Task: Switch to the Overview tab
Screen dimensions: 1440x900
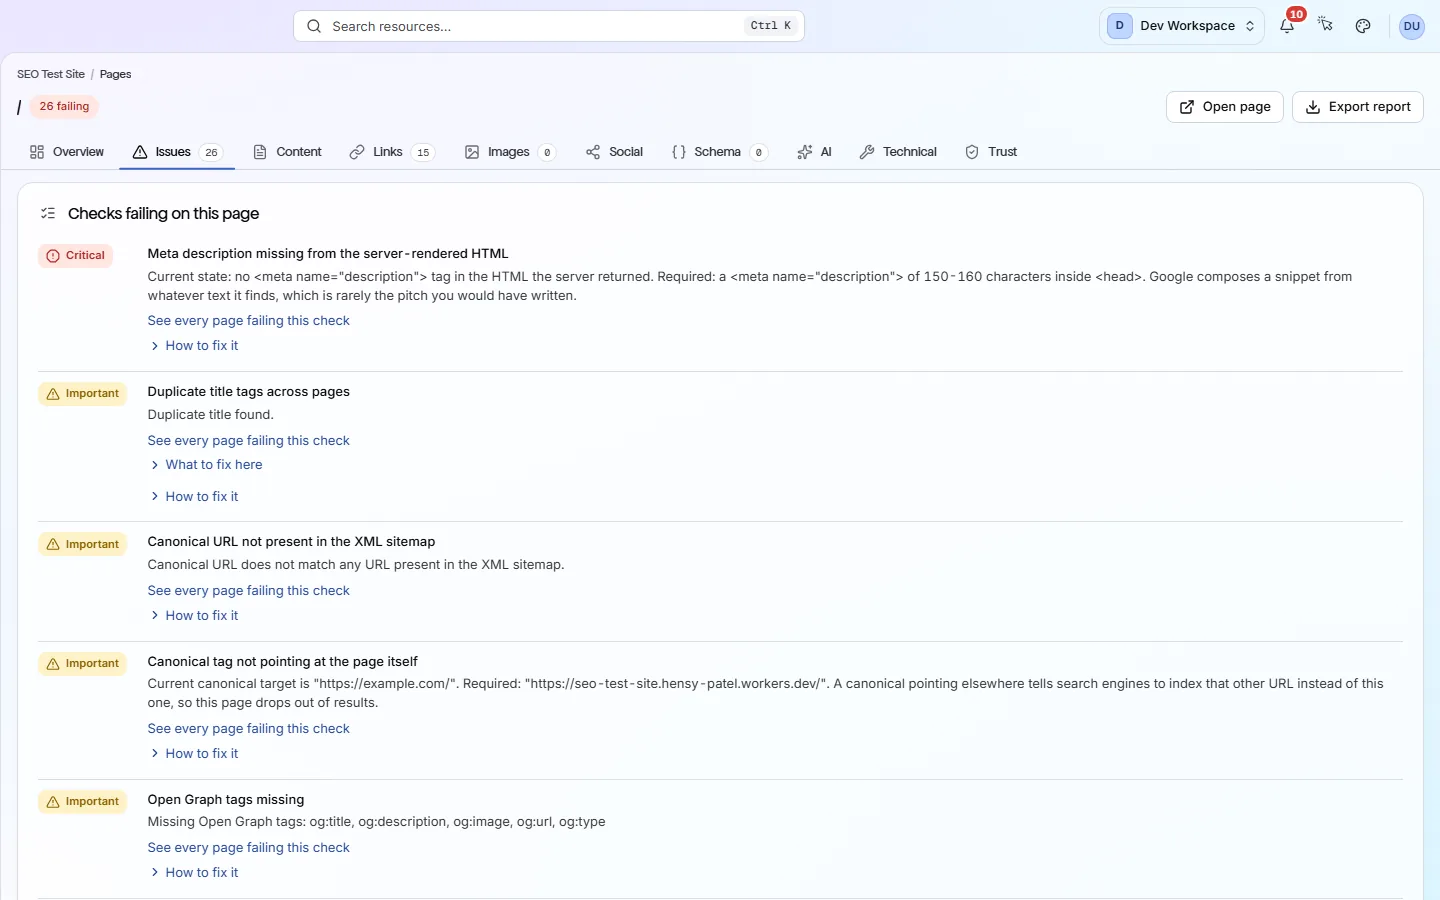Action: (x=66, y=152)
